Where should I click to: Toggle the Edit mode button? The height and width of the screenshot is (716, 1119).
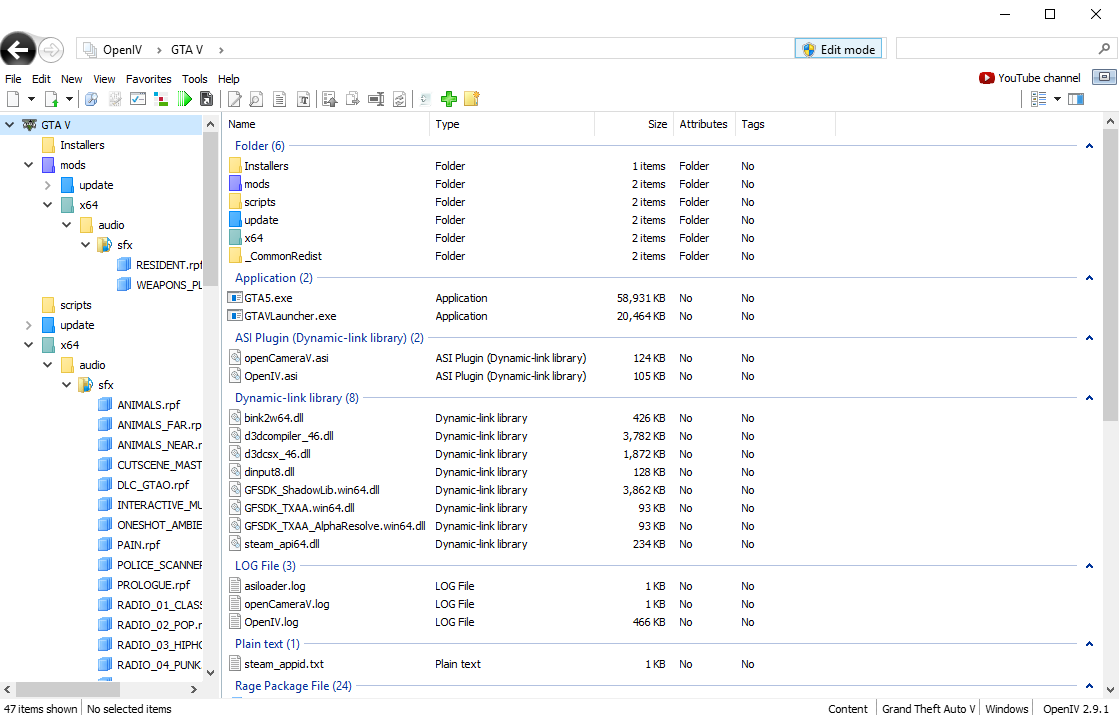(838, 49)
